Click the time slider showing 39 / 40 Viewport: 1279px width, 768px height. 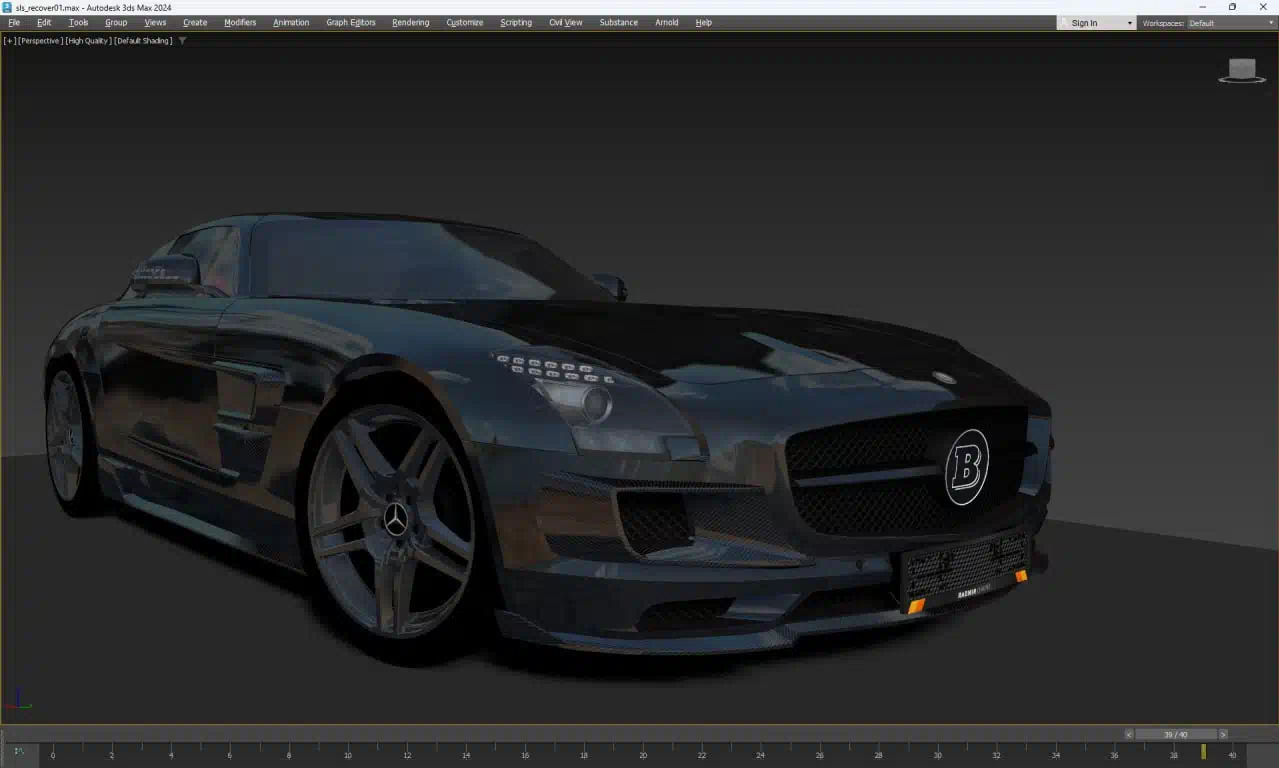tap(1176, 734)
